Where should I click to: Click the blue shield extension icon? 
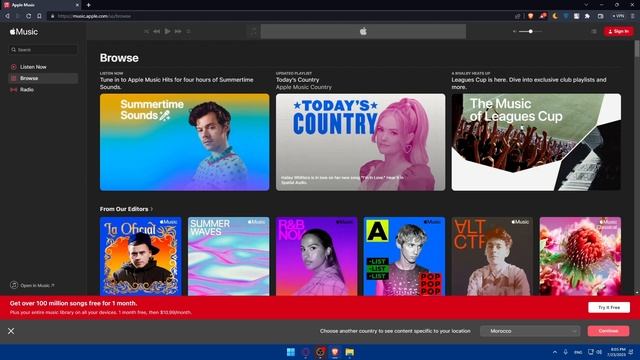tap(566, 16)
